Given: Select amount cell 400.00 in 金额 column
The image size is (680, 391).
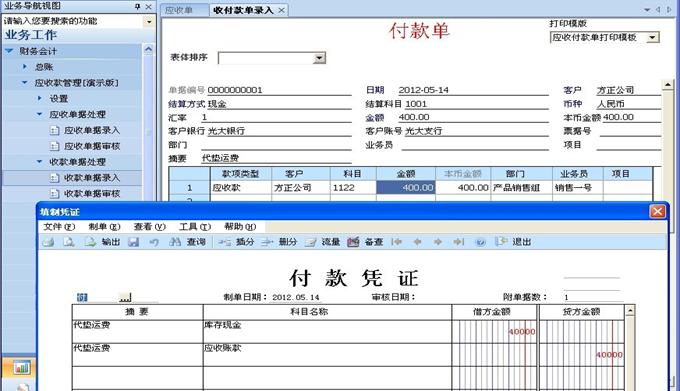Looking at the screenshot, I should click(x=405, y=188).
